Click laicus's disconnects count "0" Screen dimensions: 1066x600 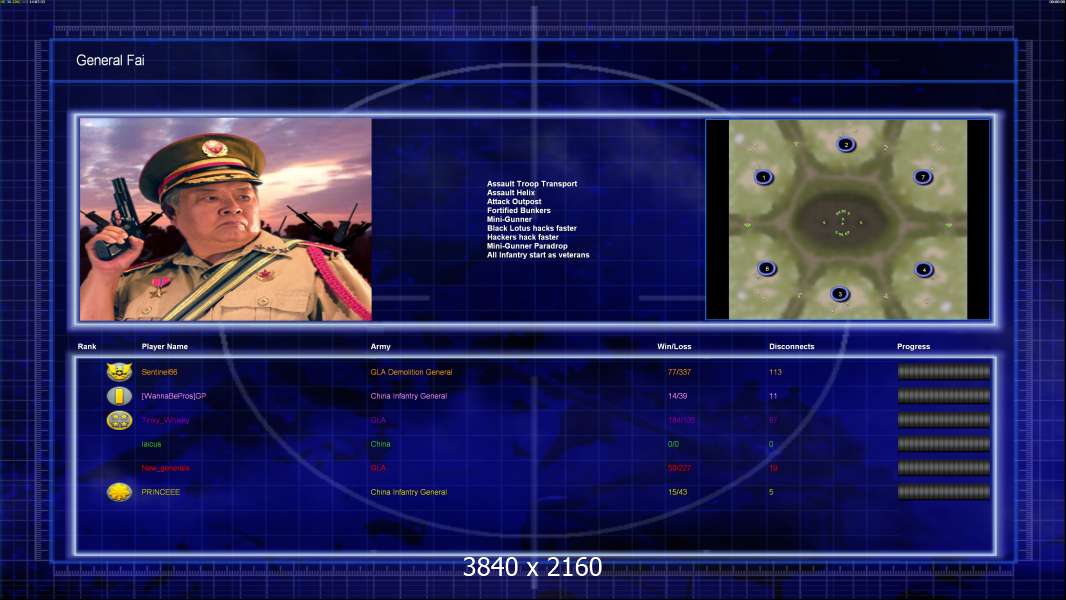(771, 444)
